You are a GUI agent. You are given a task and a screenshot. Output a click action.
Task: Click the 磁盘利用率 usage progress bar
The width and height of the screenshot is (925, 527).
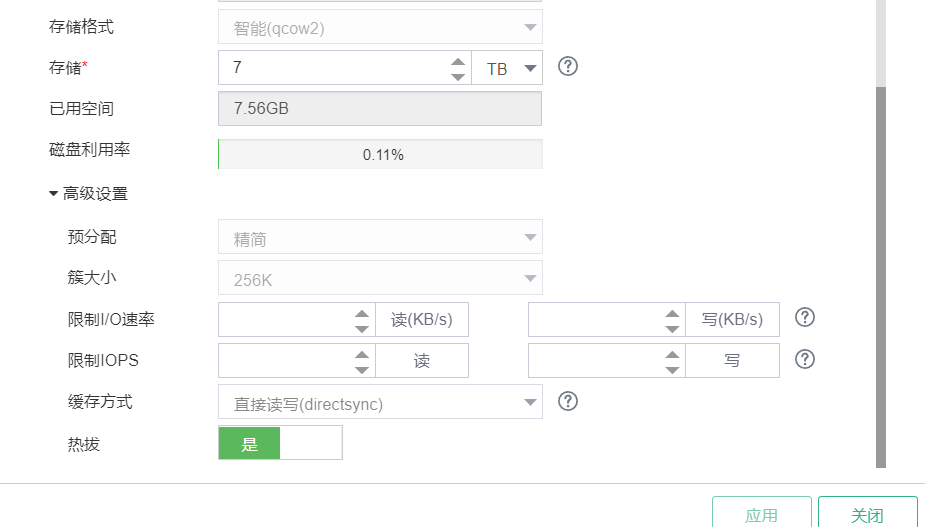[380, 154]
